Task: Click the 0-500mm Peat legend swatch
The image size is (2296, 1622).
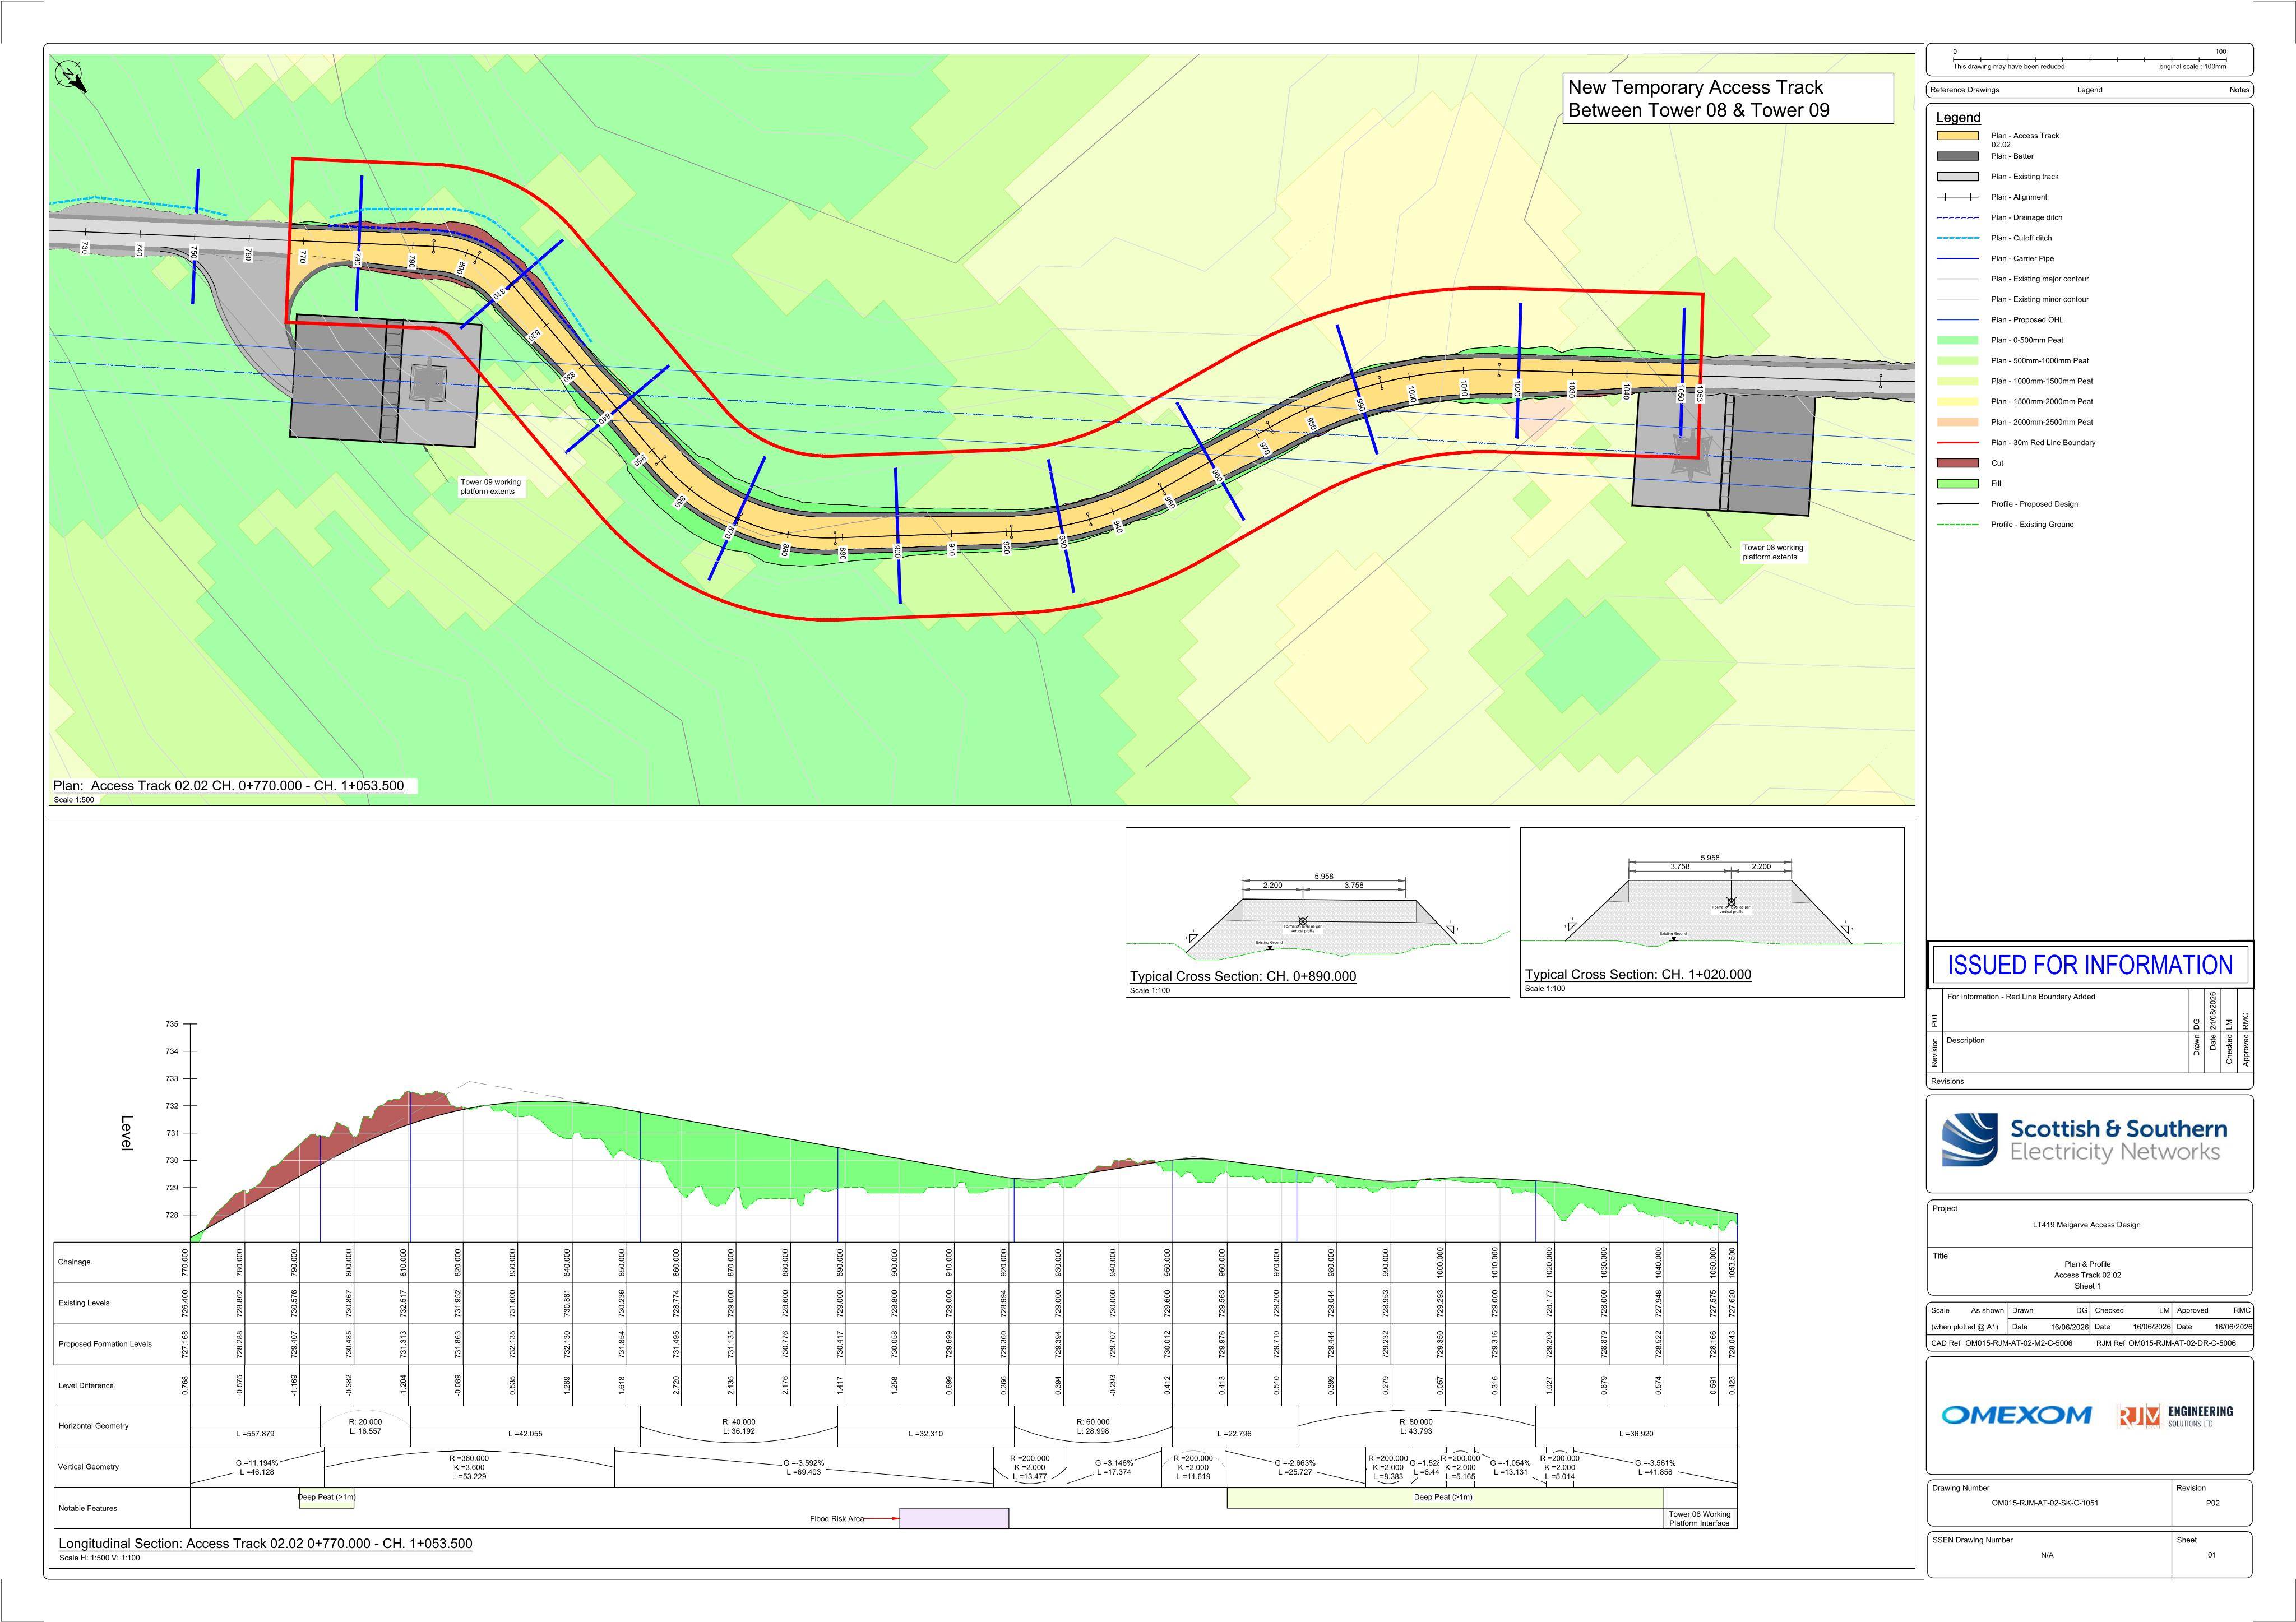Action: coord(1957,340)
